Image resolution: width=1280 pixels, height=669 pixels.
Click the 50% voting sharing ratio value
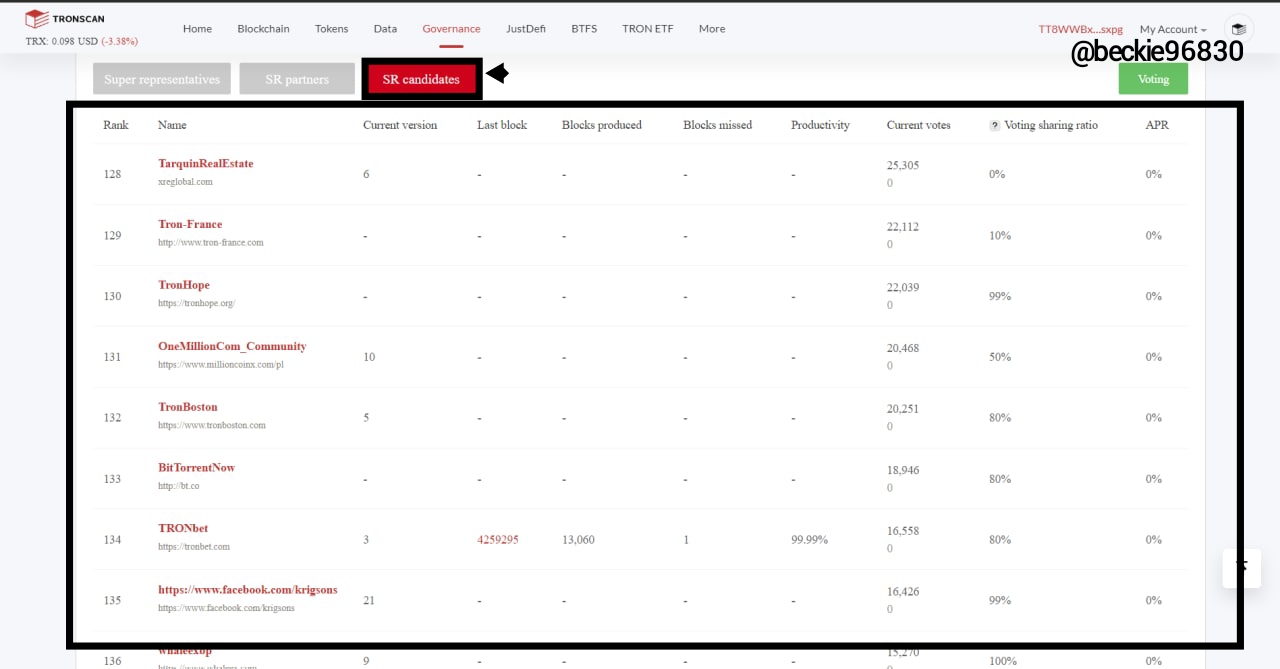(1000, 357)
